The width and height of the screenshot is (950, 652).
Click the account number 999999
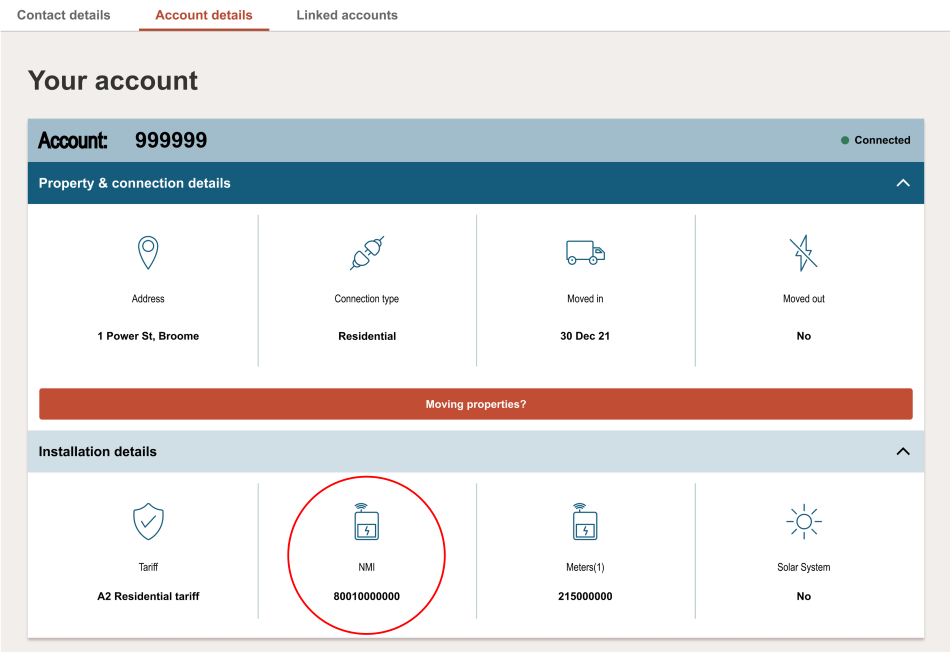click(171, 141)
